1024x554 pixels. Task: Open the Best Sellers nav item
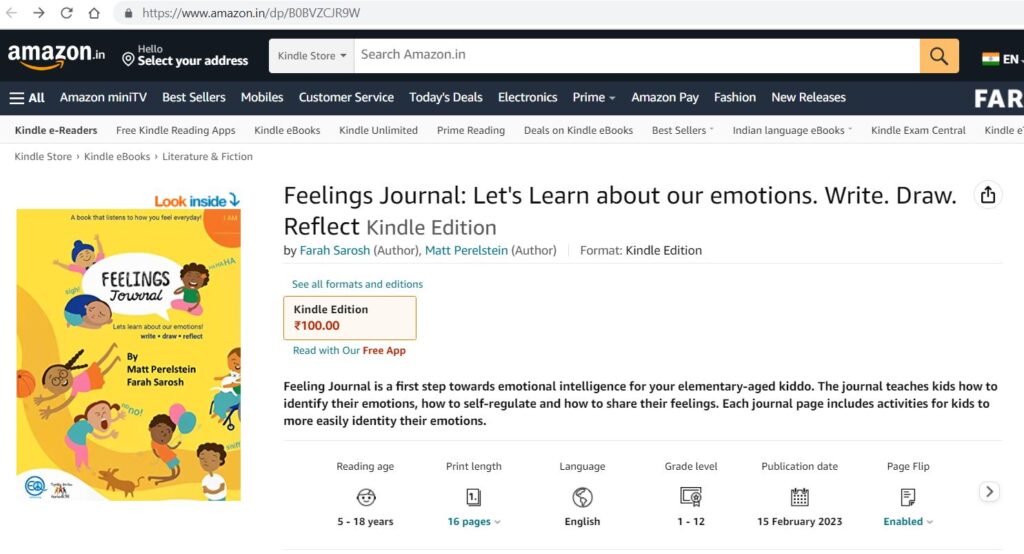pyautogui.click(x=194, y=97)
